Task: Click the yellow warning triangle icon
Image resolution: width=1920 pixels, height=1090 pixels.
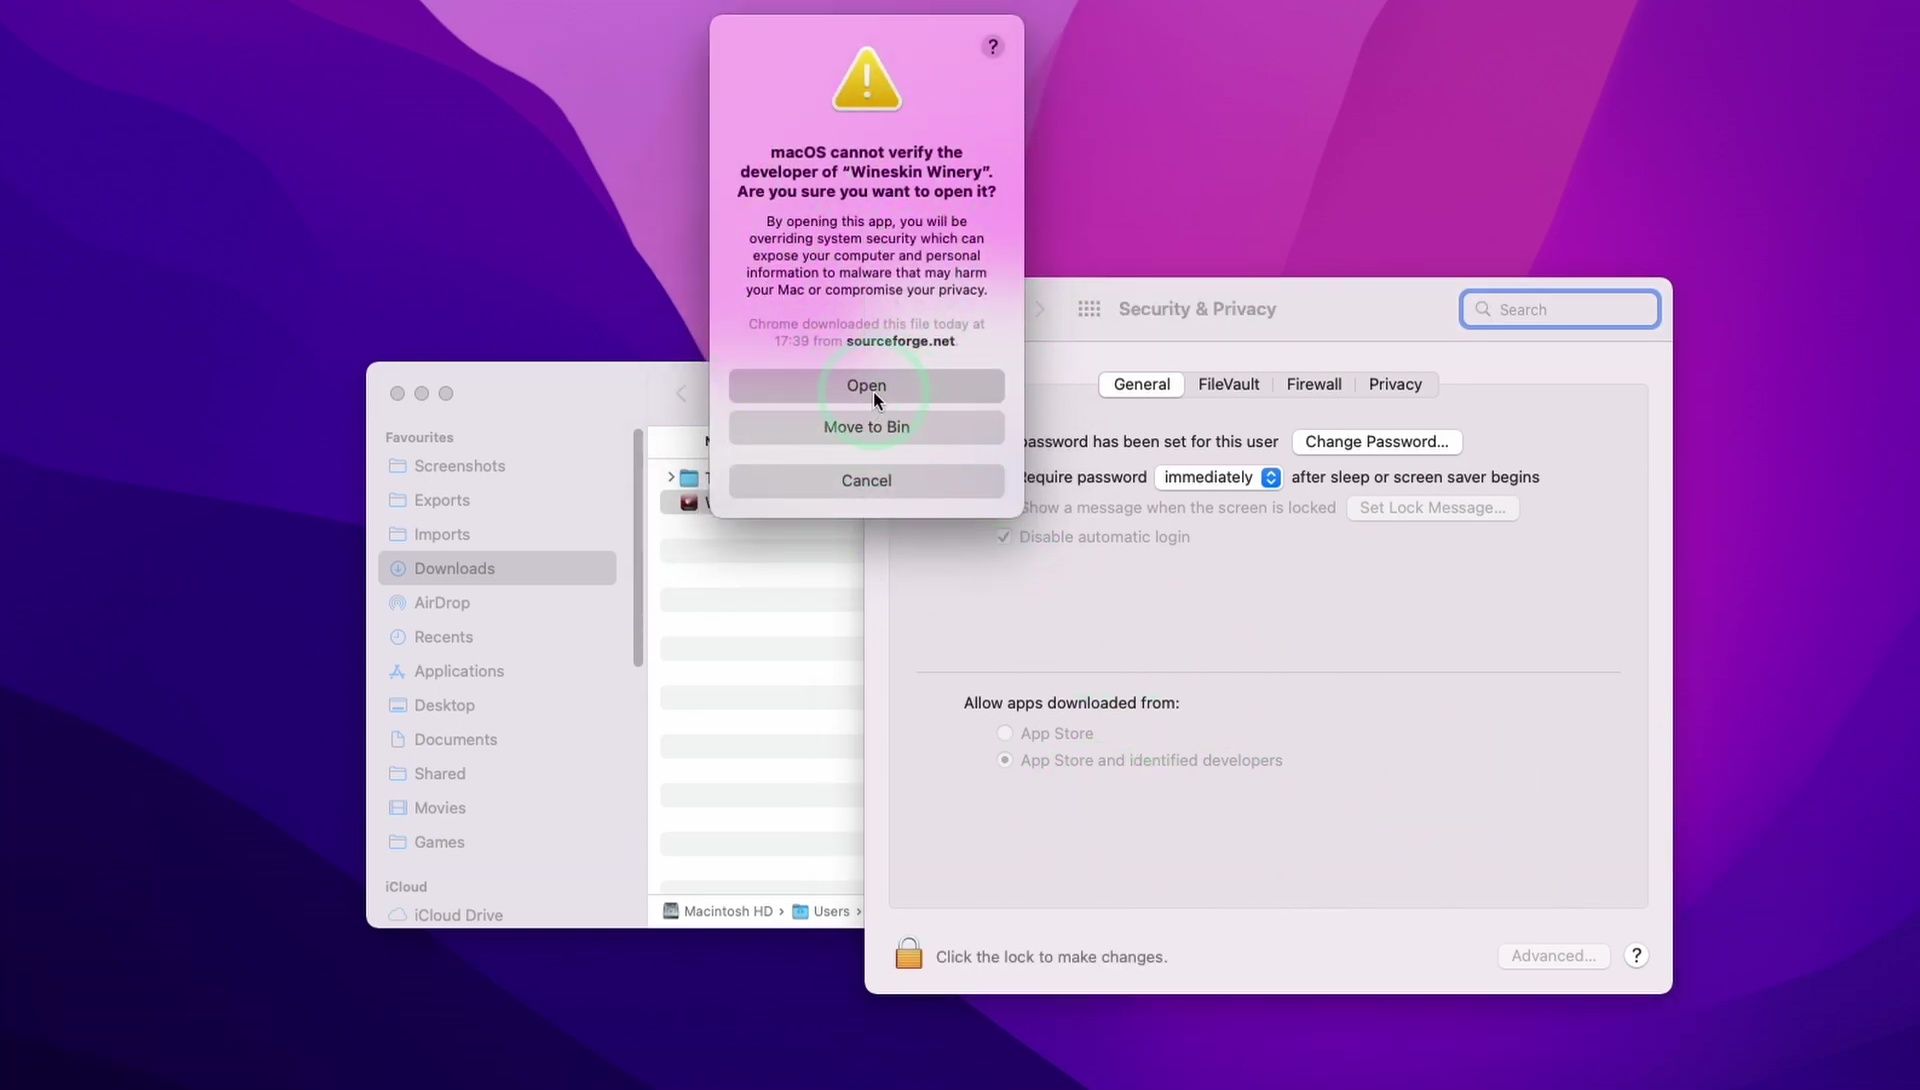Action: (x=867, y=79)
